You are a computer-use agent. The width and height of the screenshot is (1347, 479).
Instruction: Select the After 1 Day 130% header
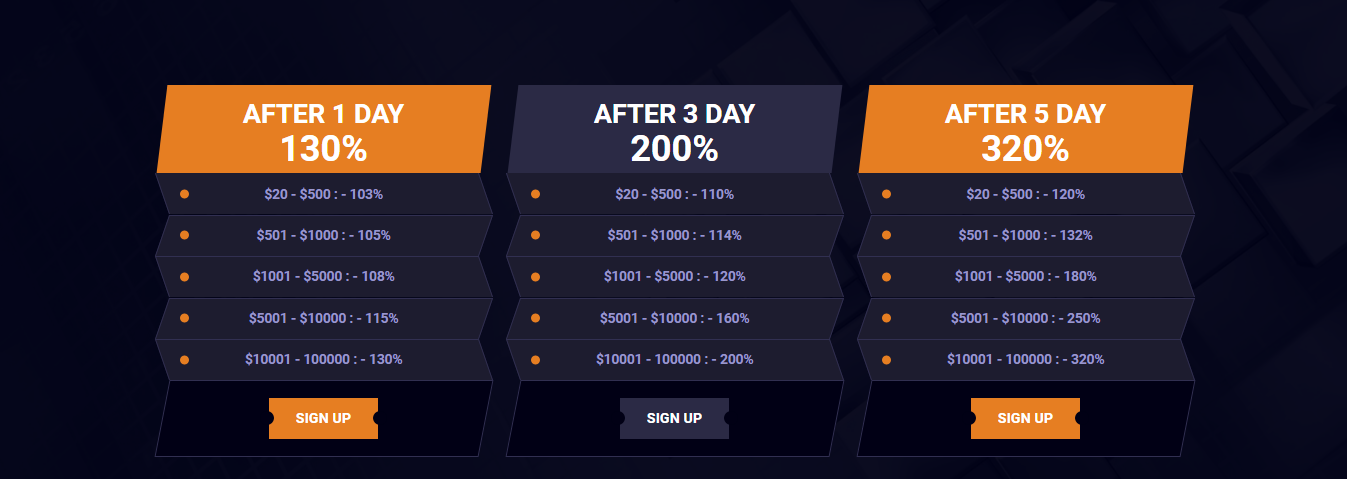pyautogui.click(x=324, y=129)
